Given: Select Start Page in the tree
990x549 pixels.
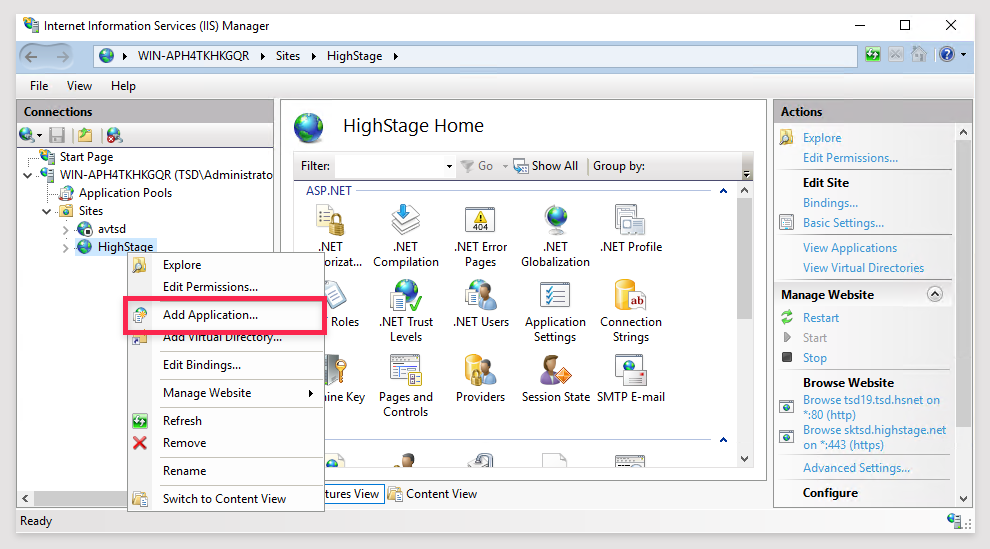Looking at the screenshot, I should (86, 156).
